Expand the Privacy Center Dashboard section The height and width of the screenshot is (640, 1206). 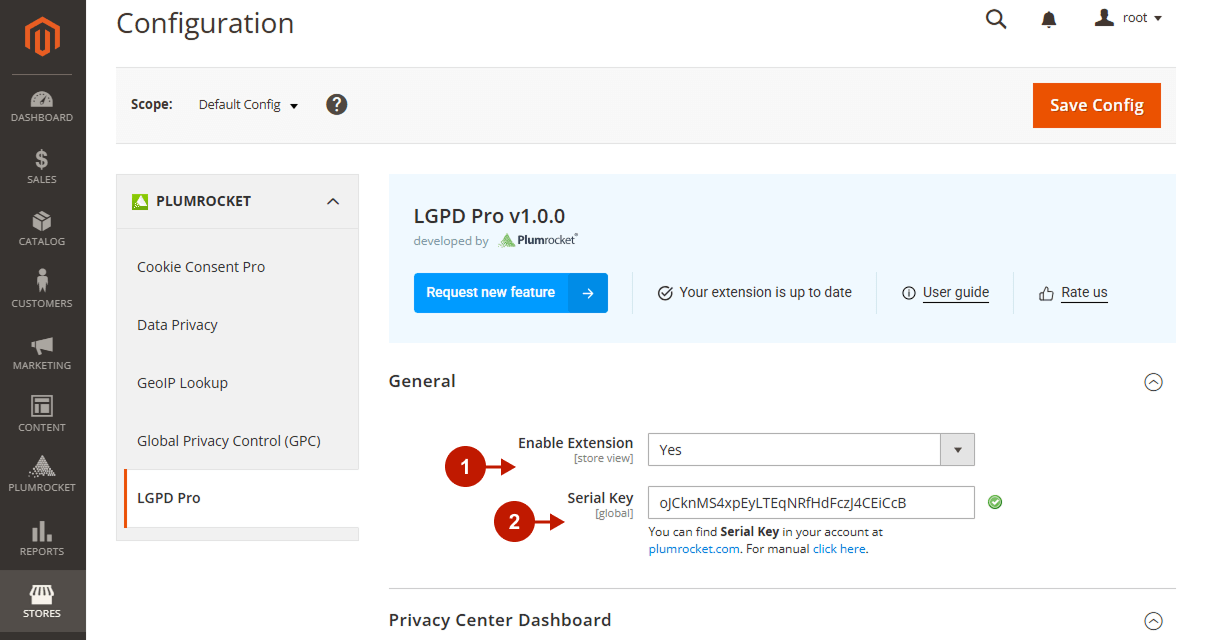pyautogui.click(x=1153, y=620)
